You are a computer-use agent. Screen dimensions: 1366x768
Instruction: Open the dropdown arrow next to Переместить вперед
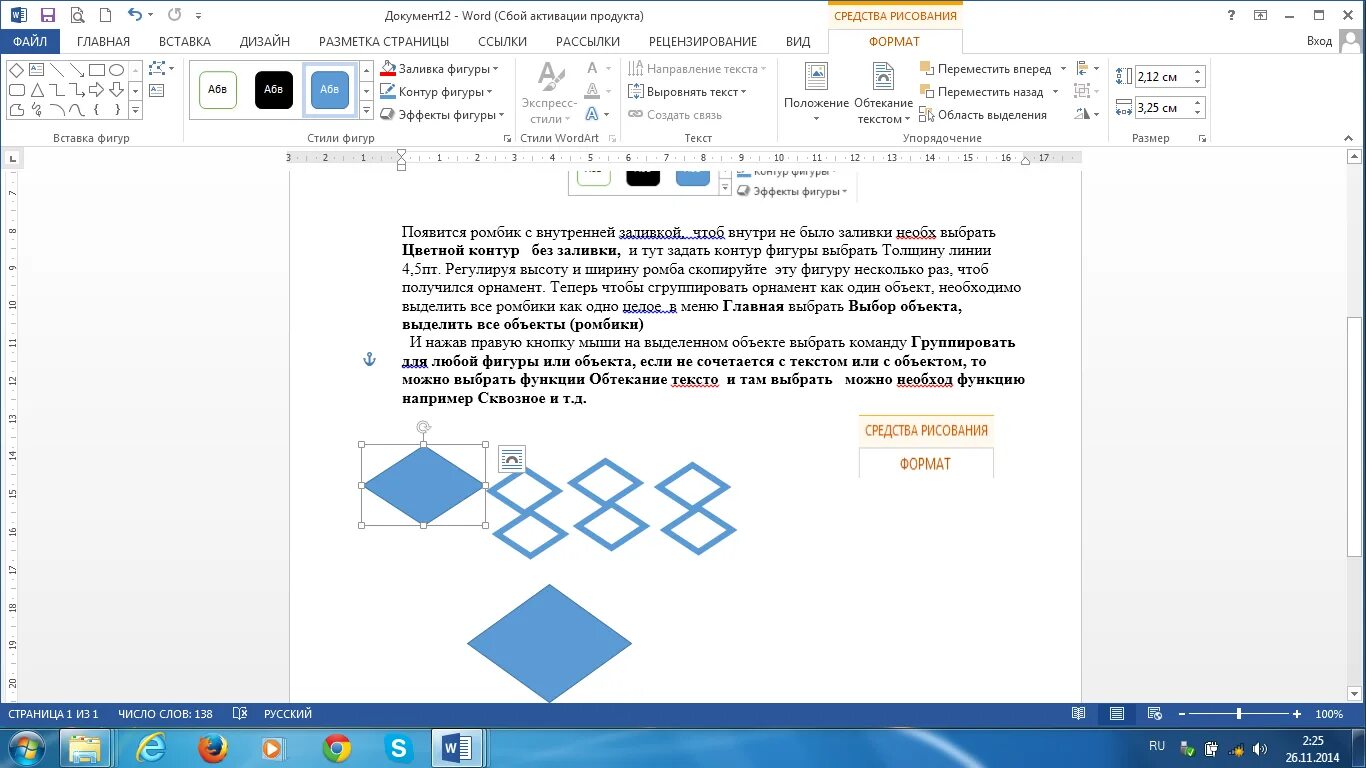1063,69
